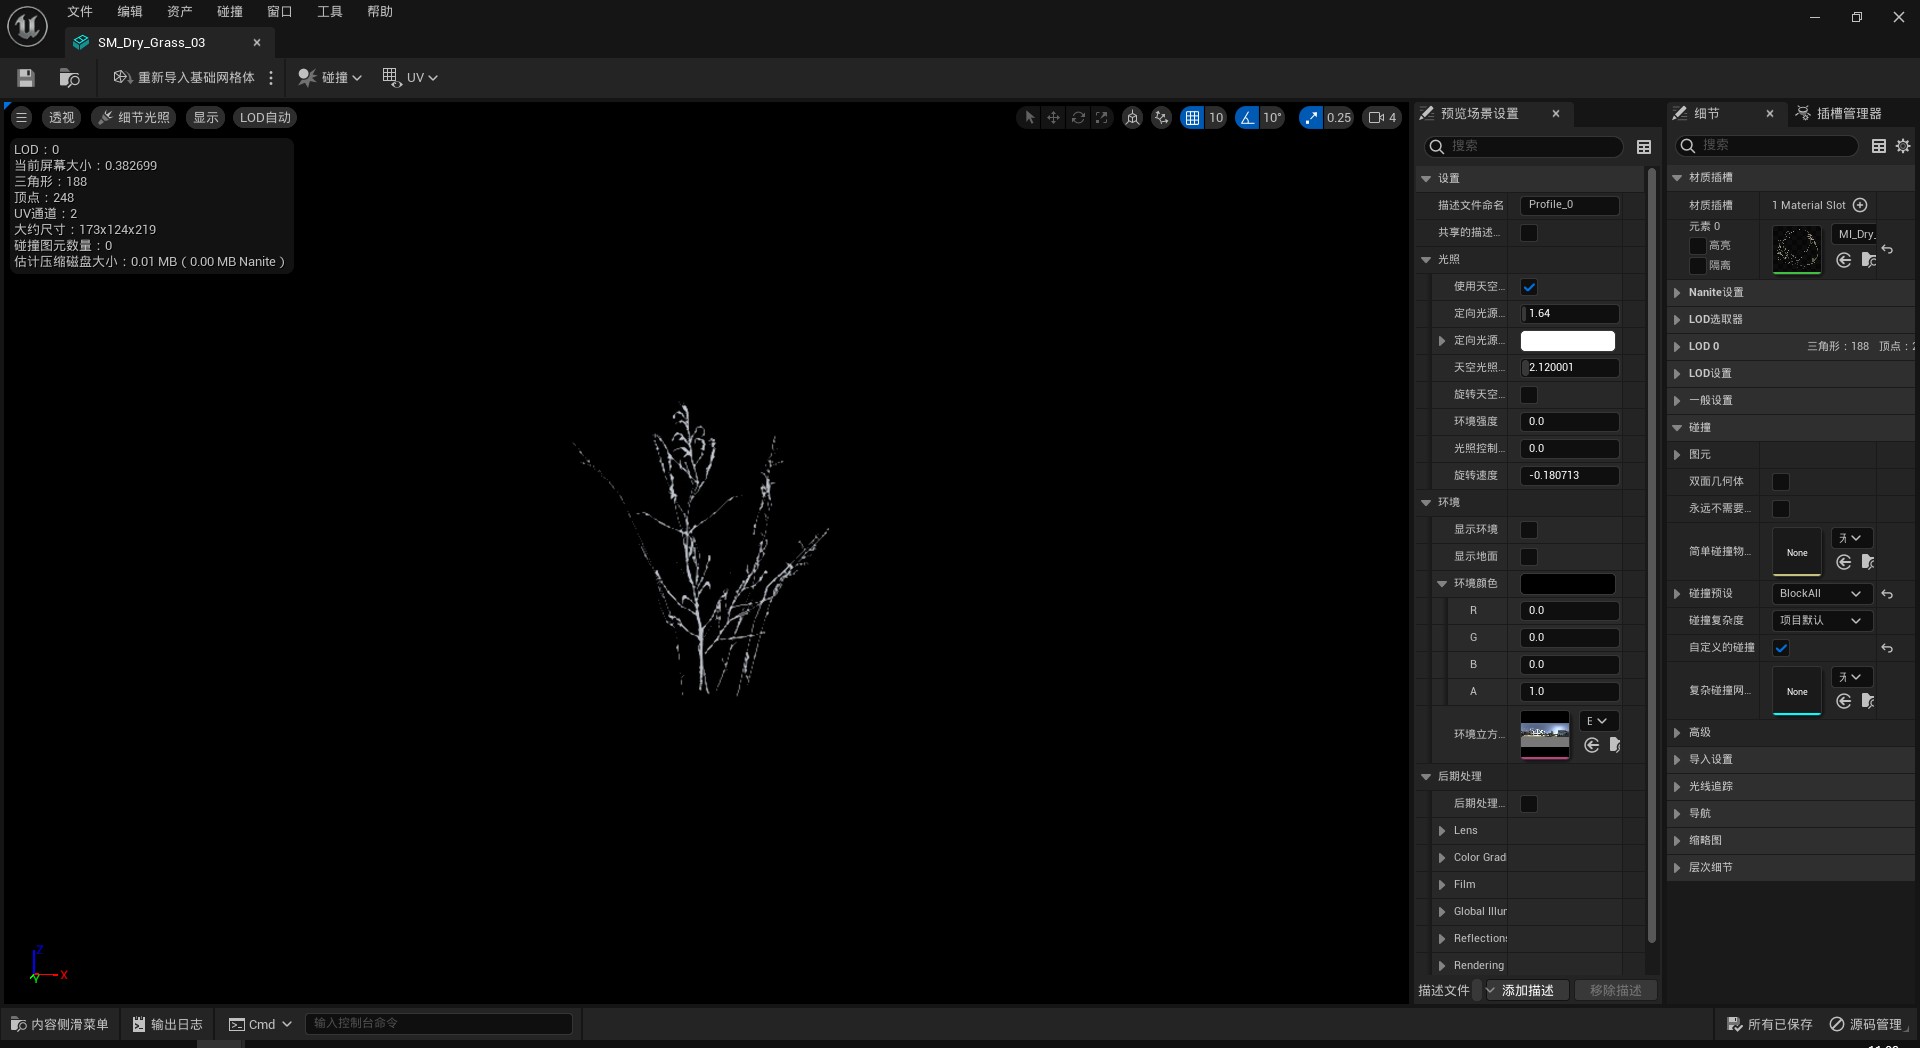Open the 工具 menu
The height and width of the screenshot is (1048, 1920).
329,12
